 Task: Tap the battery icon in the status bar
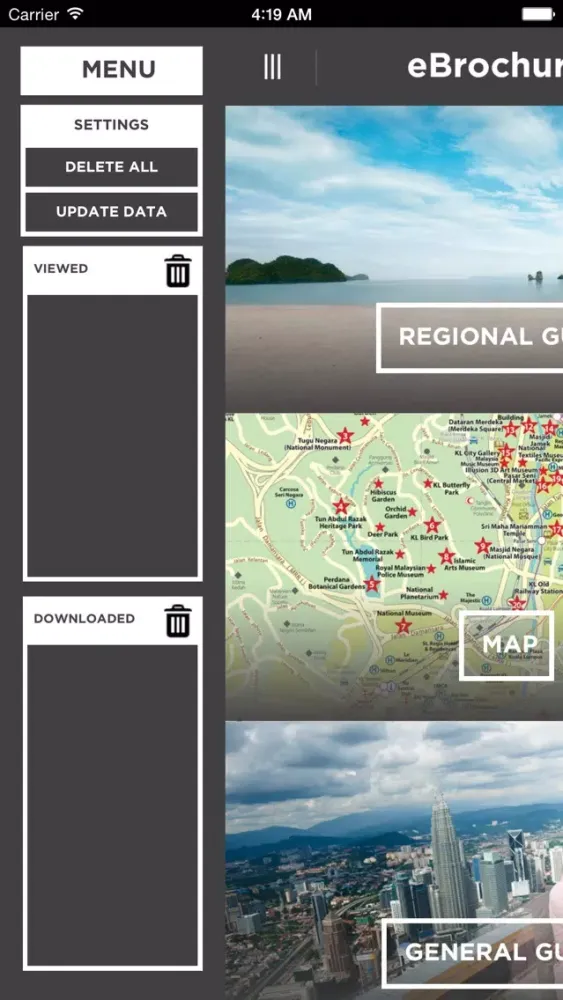point(539,13)
